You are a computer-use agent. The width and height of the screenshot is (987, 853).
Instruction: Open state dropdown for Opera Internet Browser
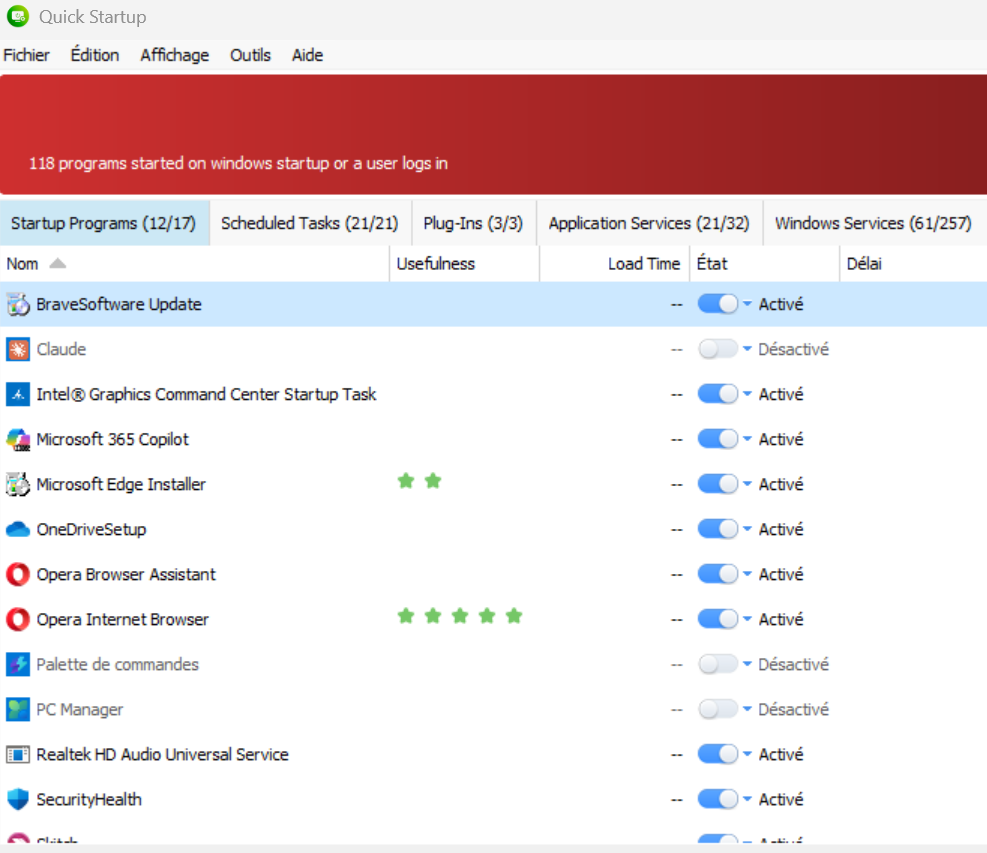(x=747, y=619)
